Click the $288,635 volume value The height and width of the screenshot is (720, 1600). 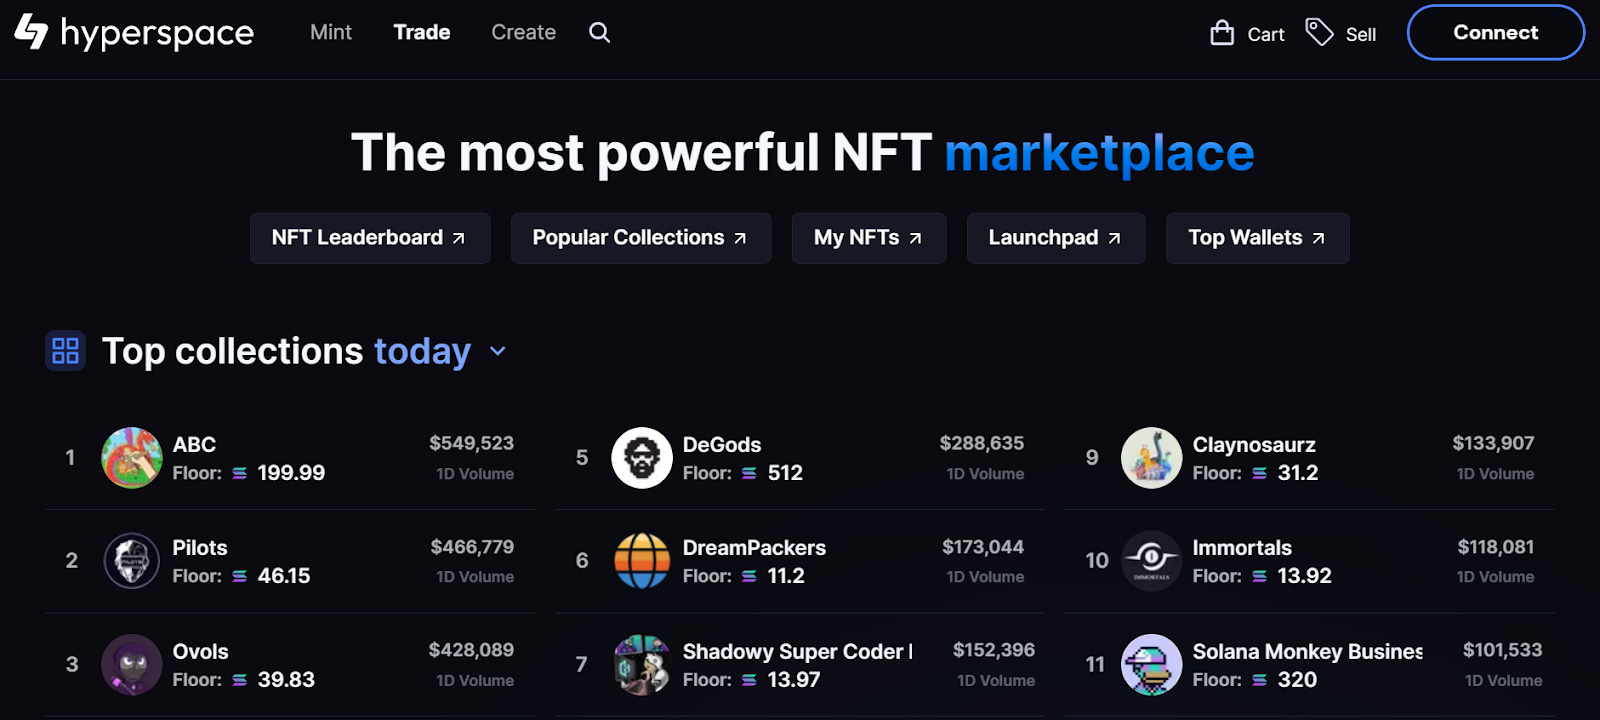coord(982,443)
